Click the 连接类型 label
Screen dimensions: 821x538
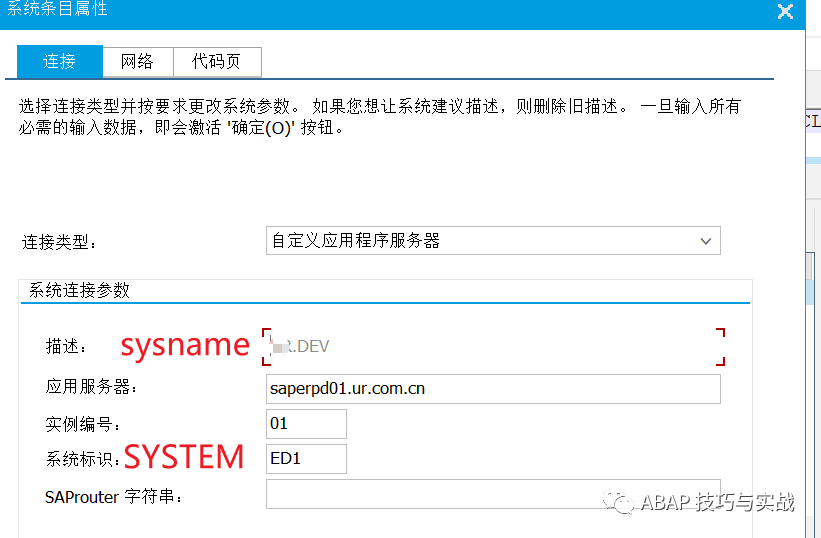click(60, 242)
